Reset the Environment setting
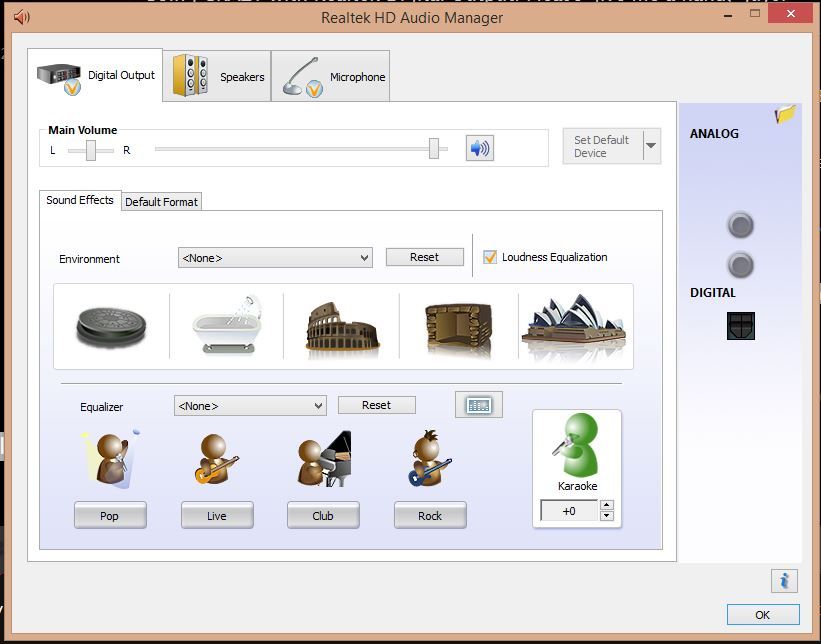 click(x=425, y=257)
